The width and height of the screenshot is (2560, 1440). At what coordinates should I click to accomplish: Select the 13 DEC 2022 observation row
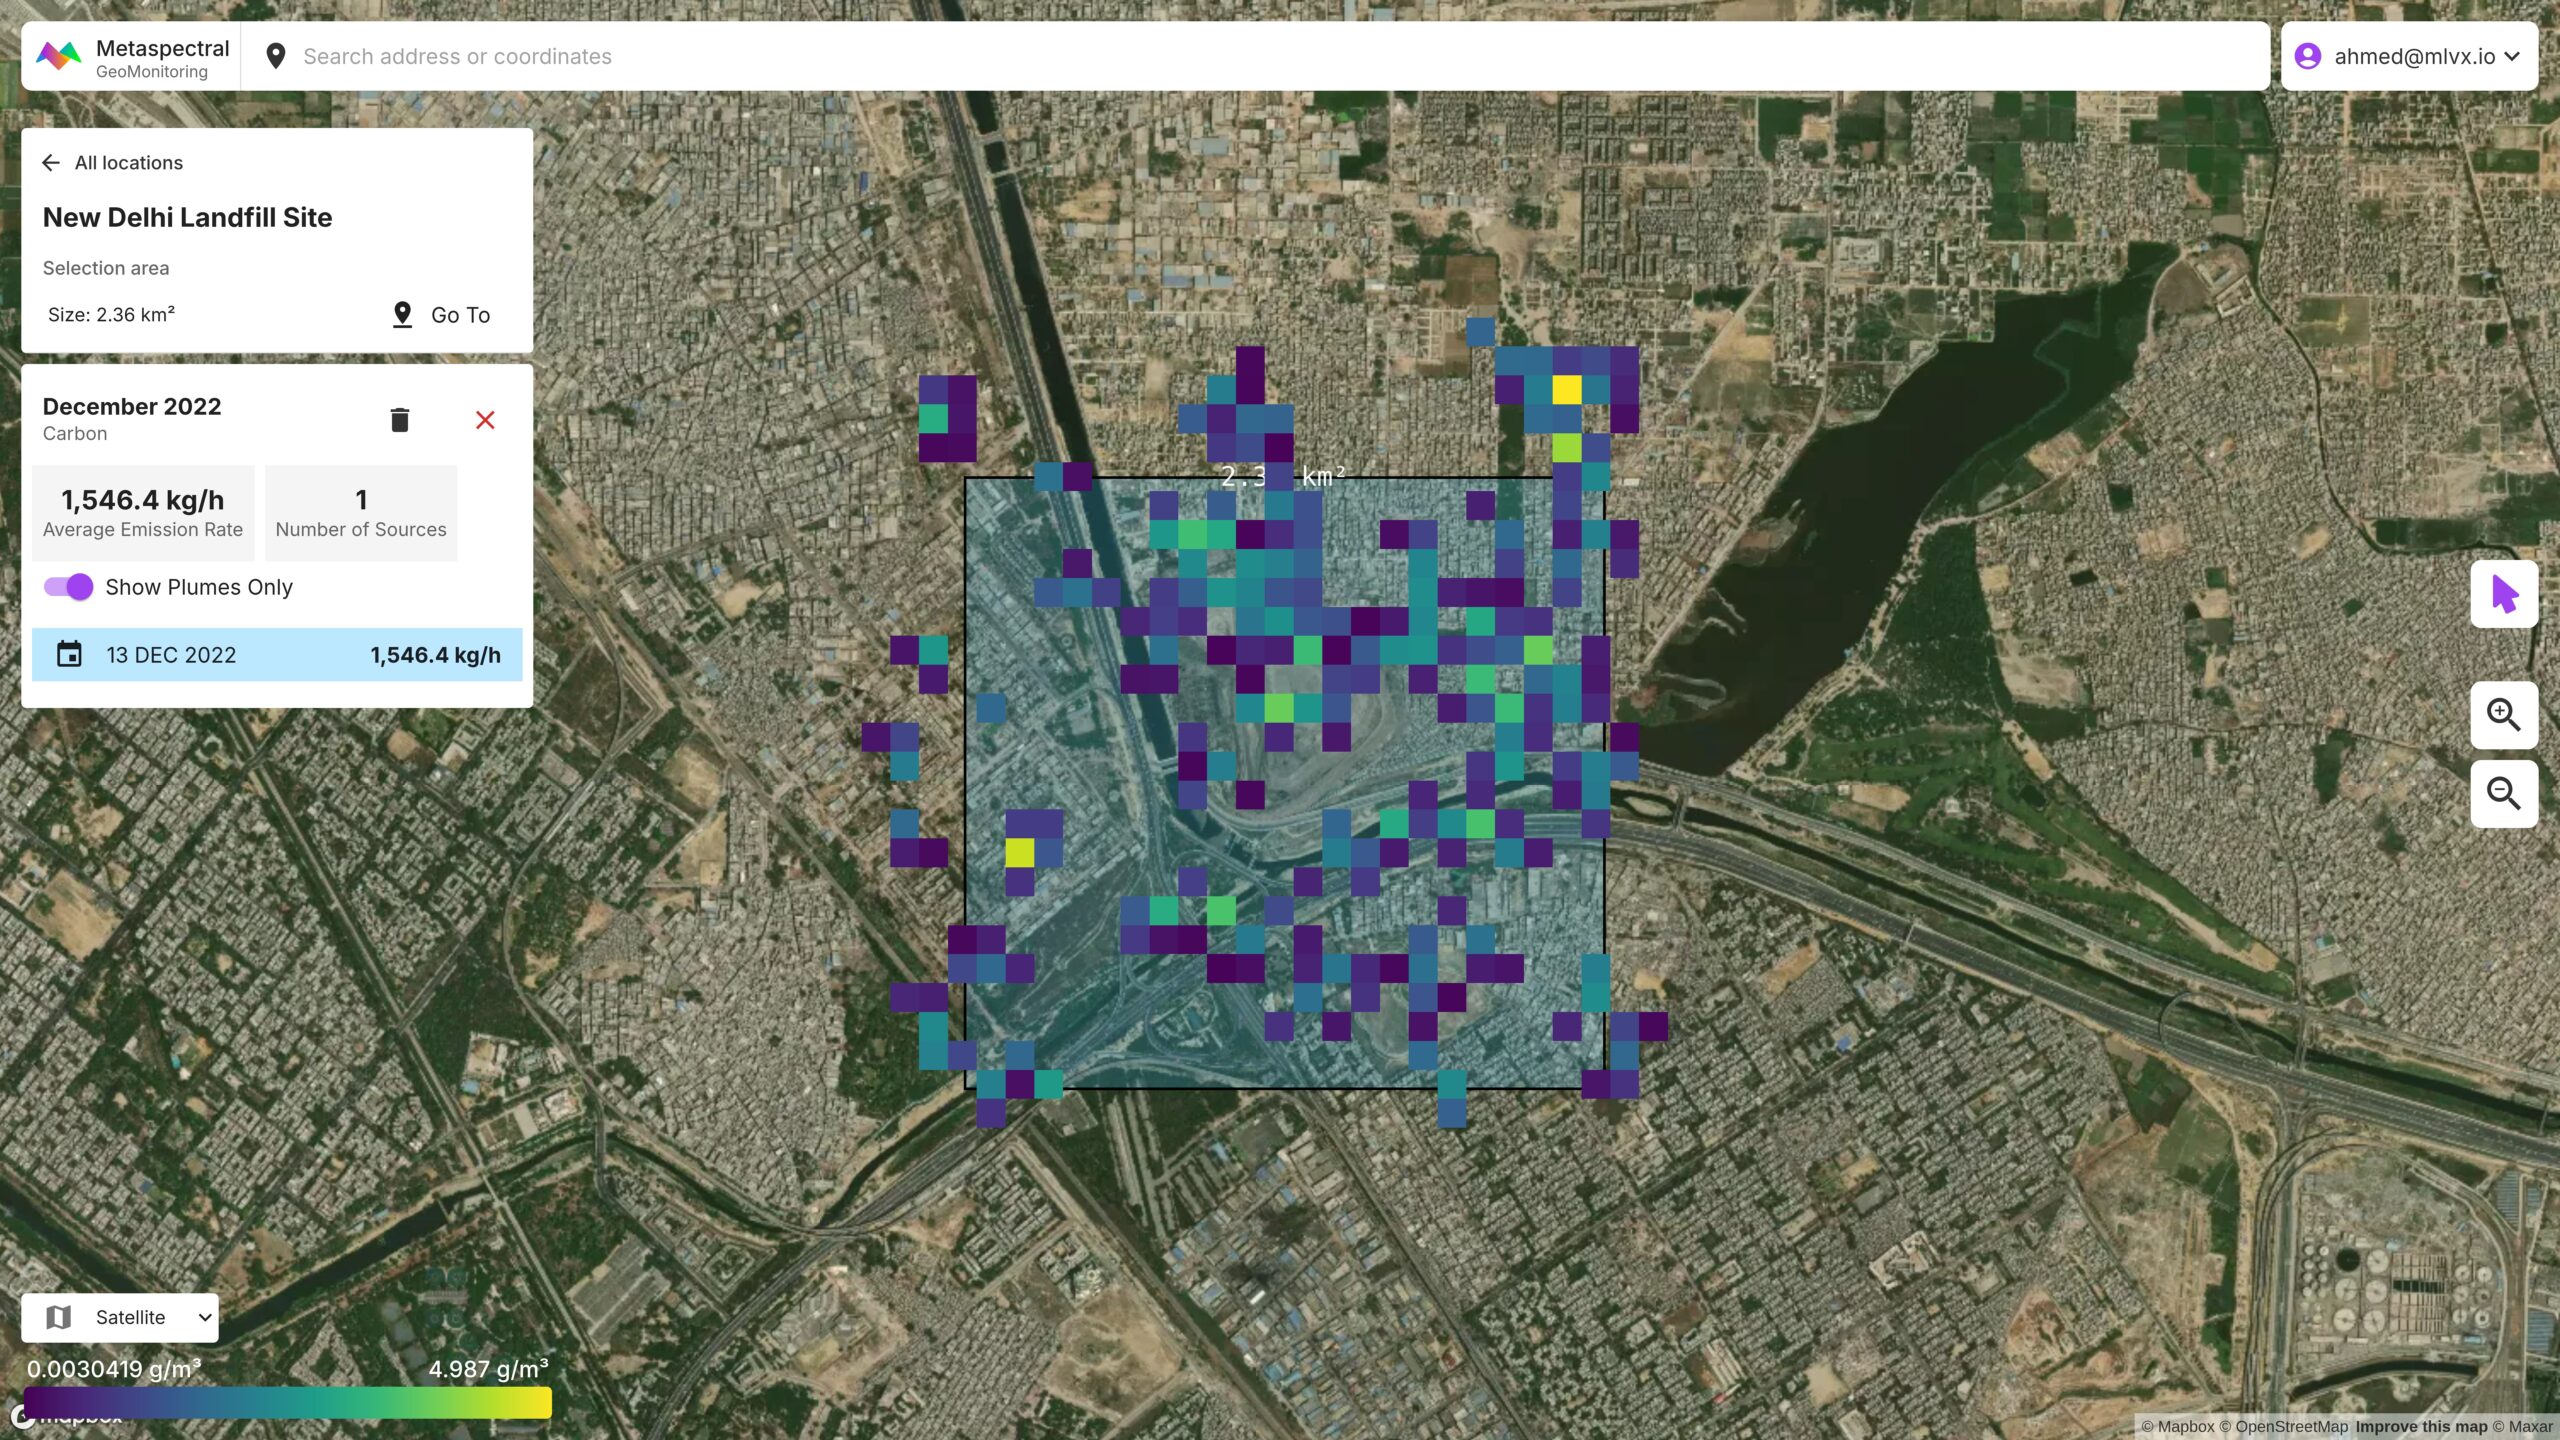point(277,655)
